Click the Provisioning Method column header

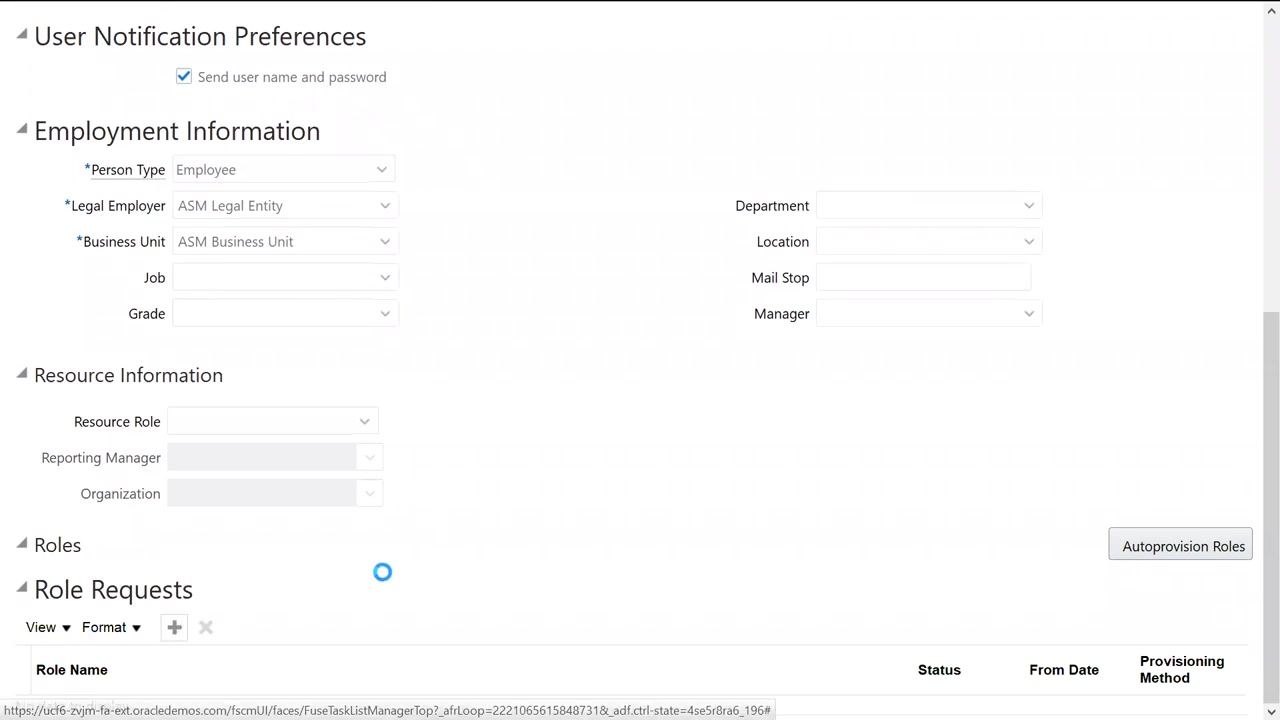[1182, 669]
